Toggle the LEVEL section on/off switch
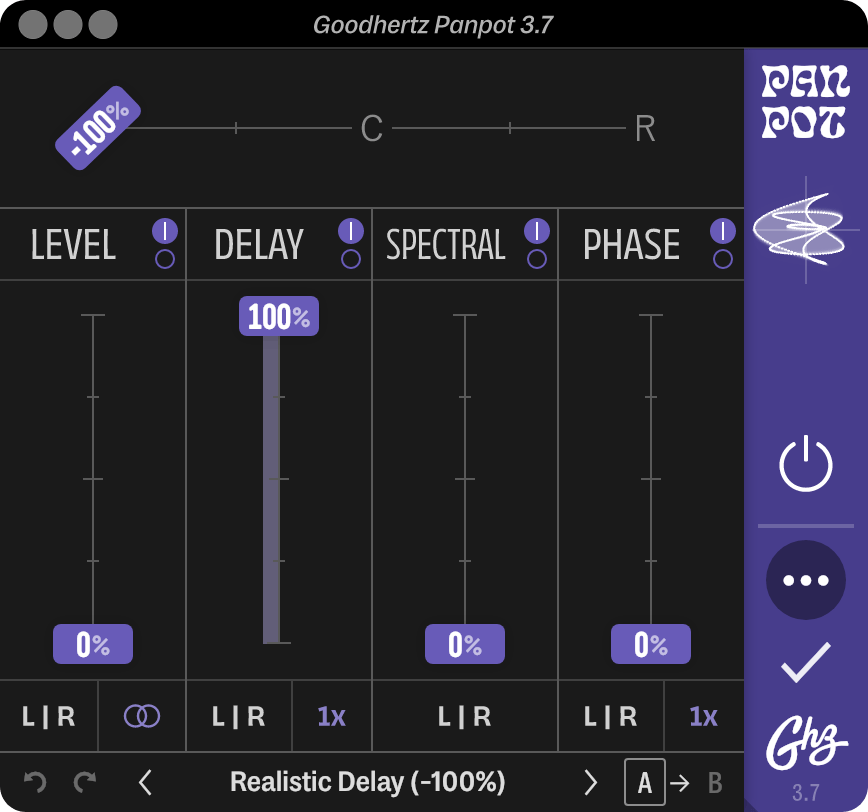This screenshot has width=868, height=812. [x=165, y=244]
